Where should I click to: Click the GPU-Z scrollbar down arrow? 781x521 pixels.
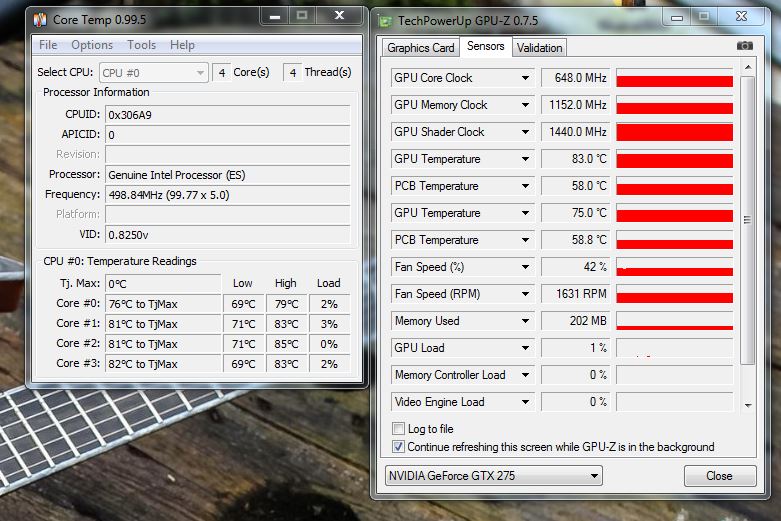pyautogui.click(x=748, y=405)
